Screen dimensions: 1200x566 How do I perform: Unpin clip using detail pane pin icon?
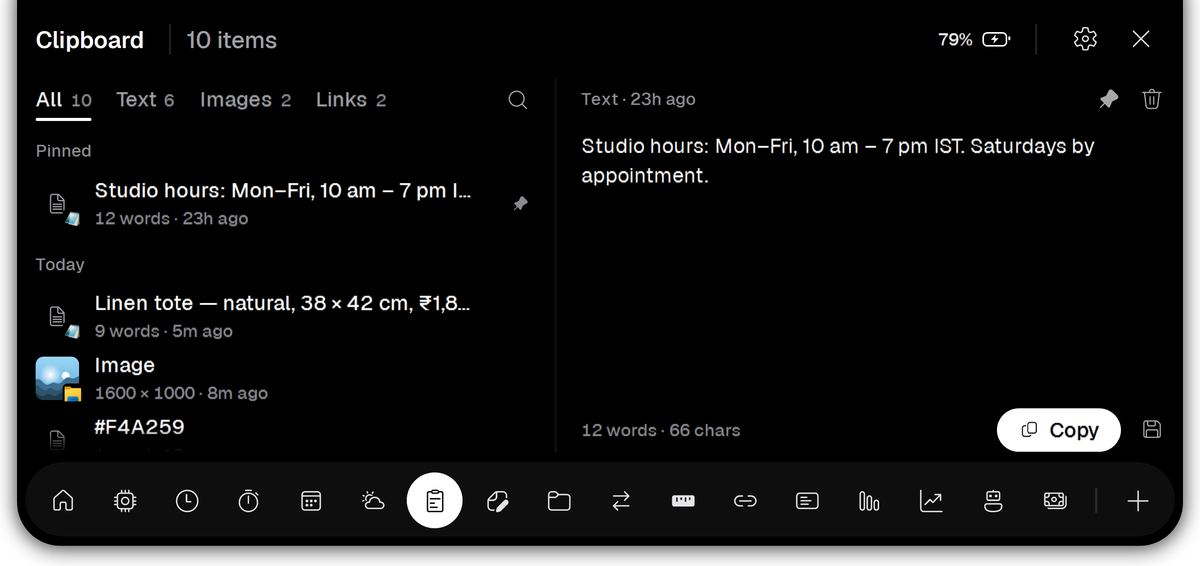pos(1109,99)
